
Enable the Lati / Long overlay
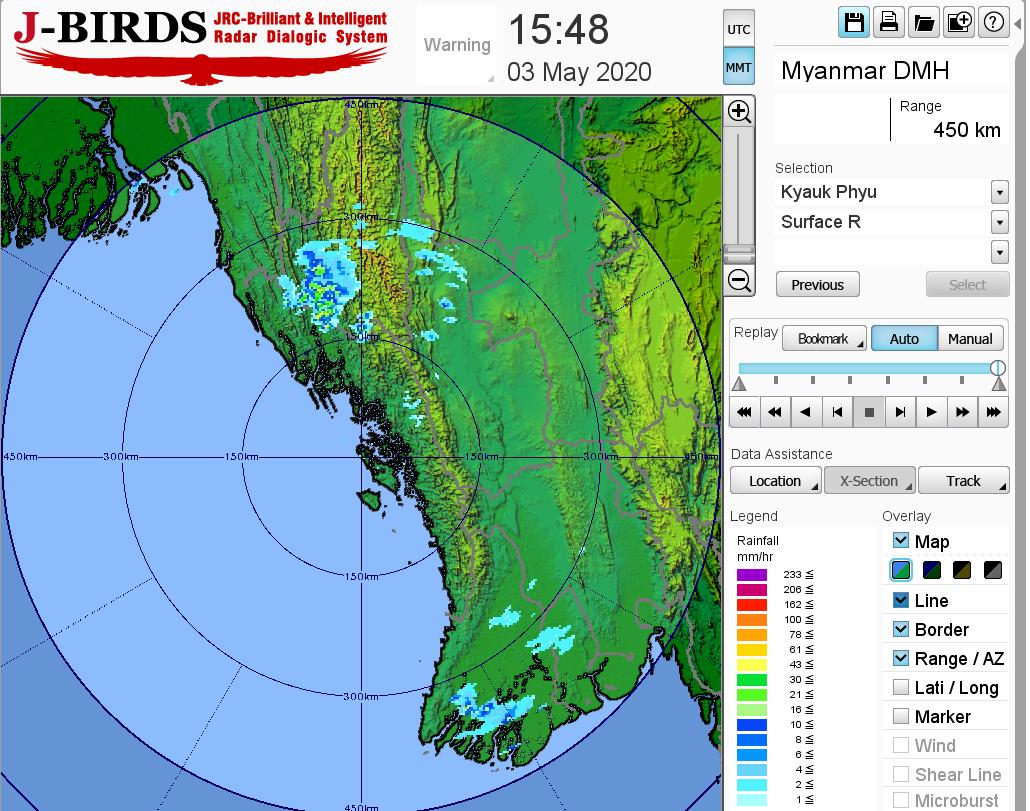coord(901,687)
